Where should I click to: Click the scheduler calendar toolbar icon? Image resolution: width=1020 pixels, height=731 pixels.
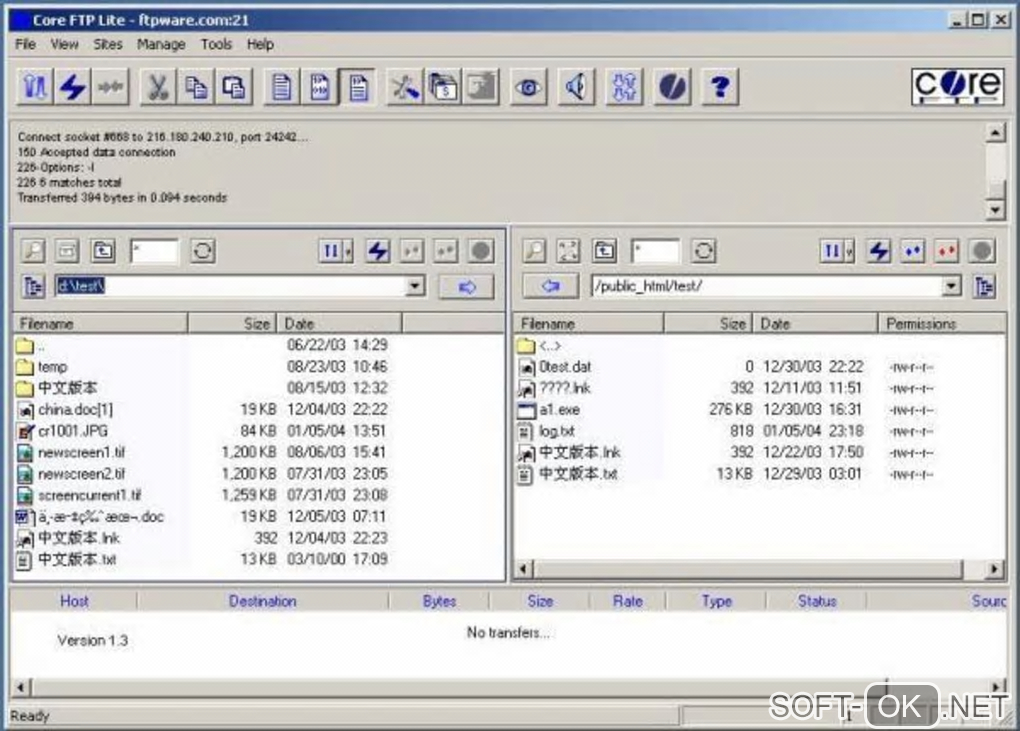coord(443,86)
